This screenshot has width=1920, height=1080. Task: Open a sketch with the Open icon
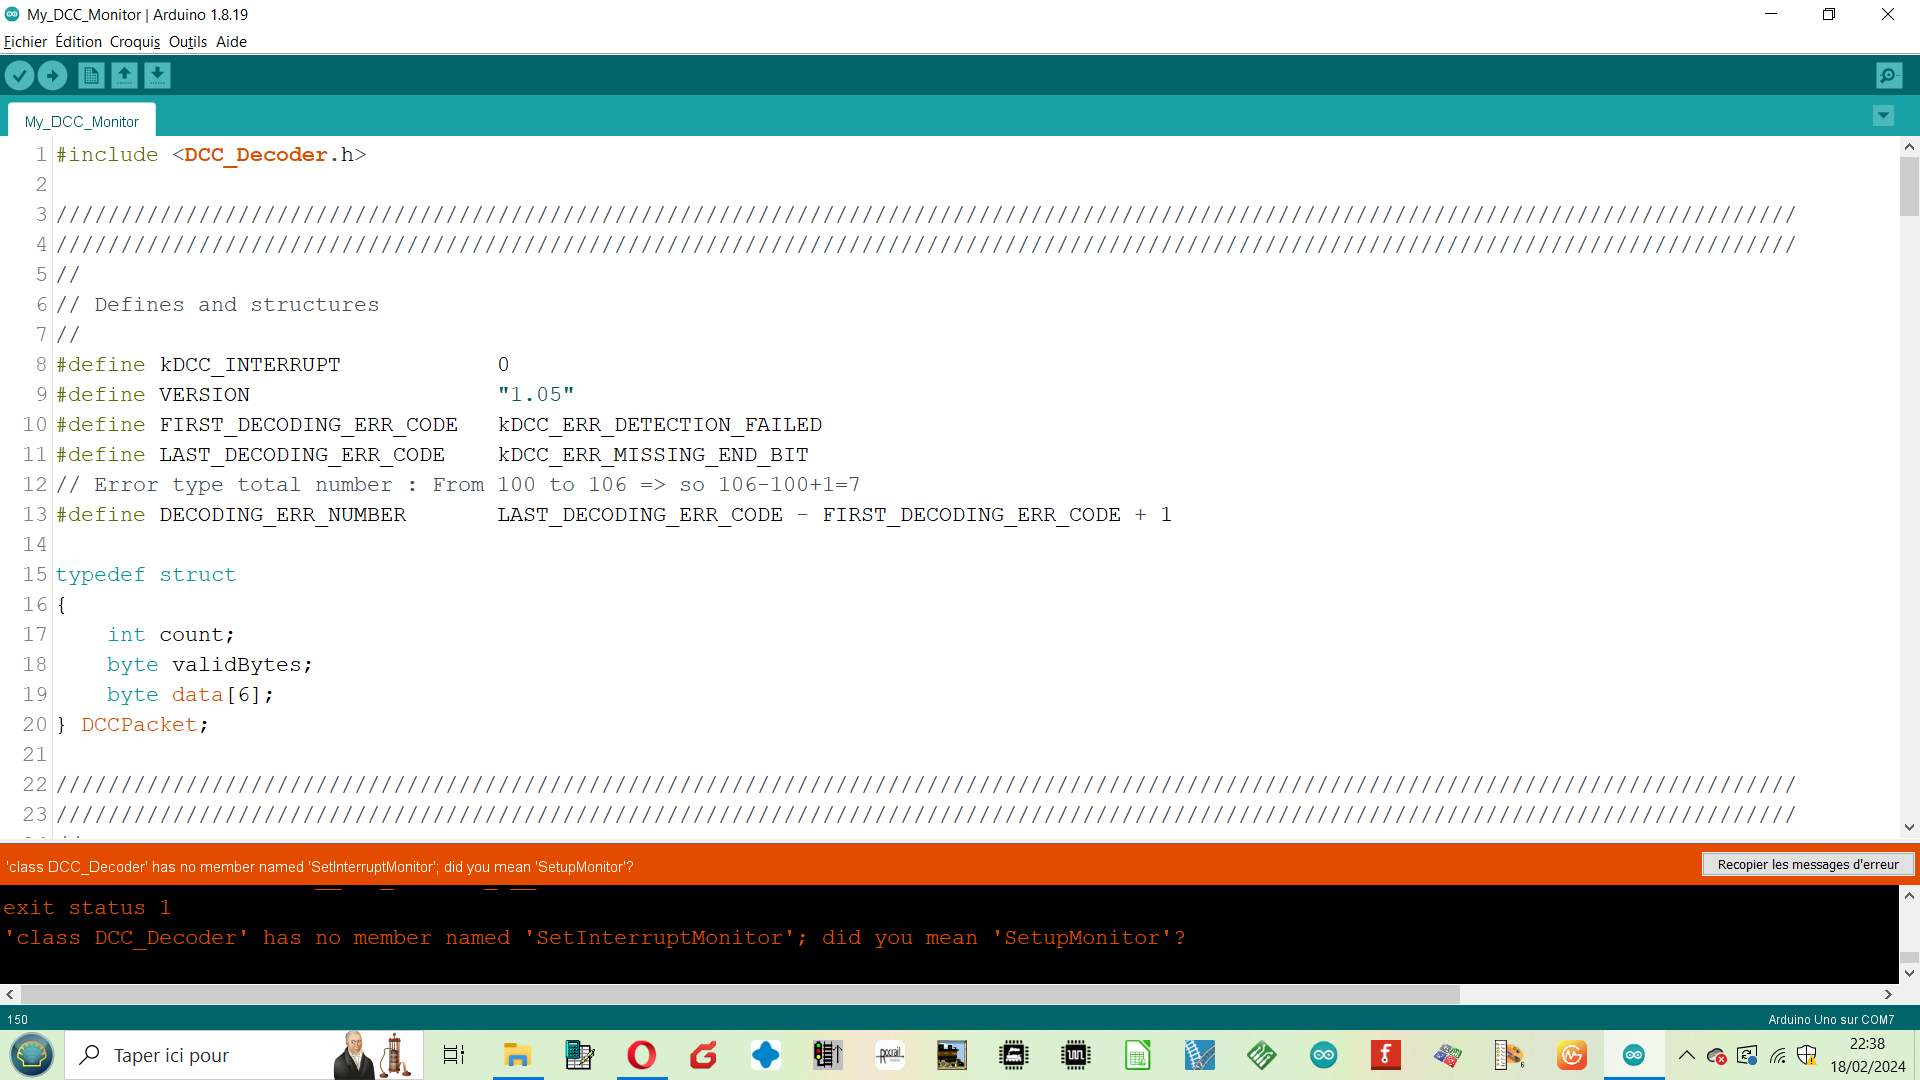124,75
